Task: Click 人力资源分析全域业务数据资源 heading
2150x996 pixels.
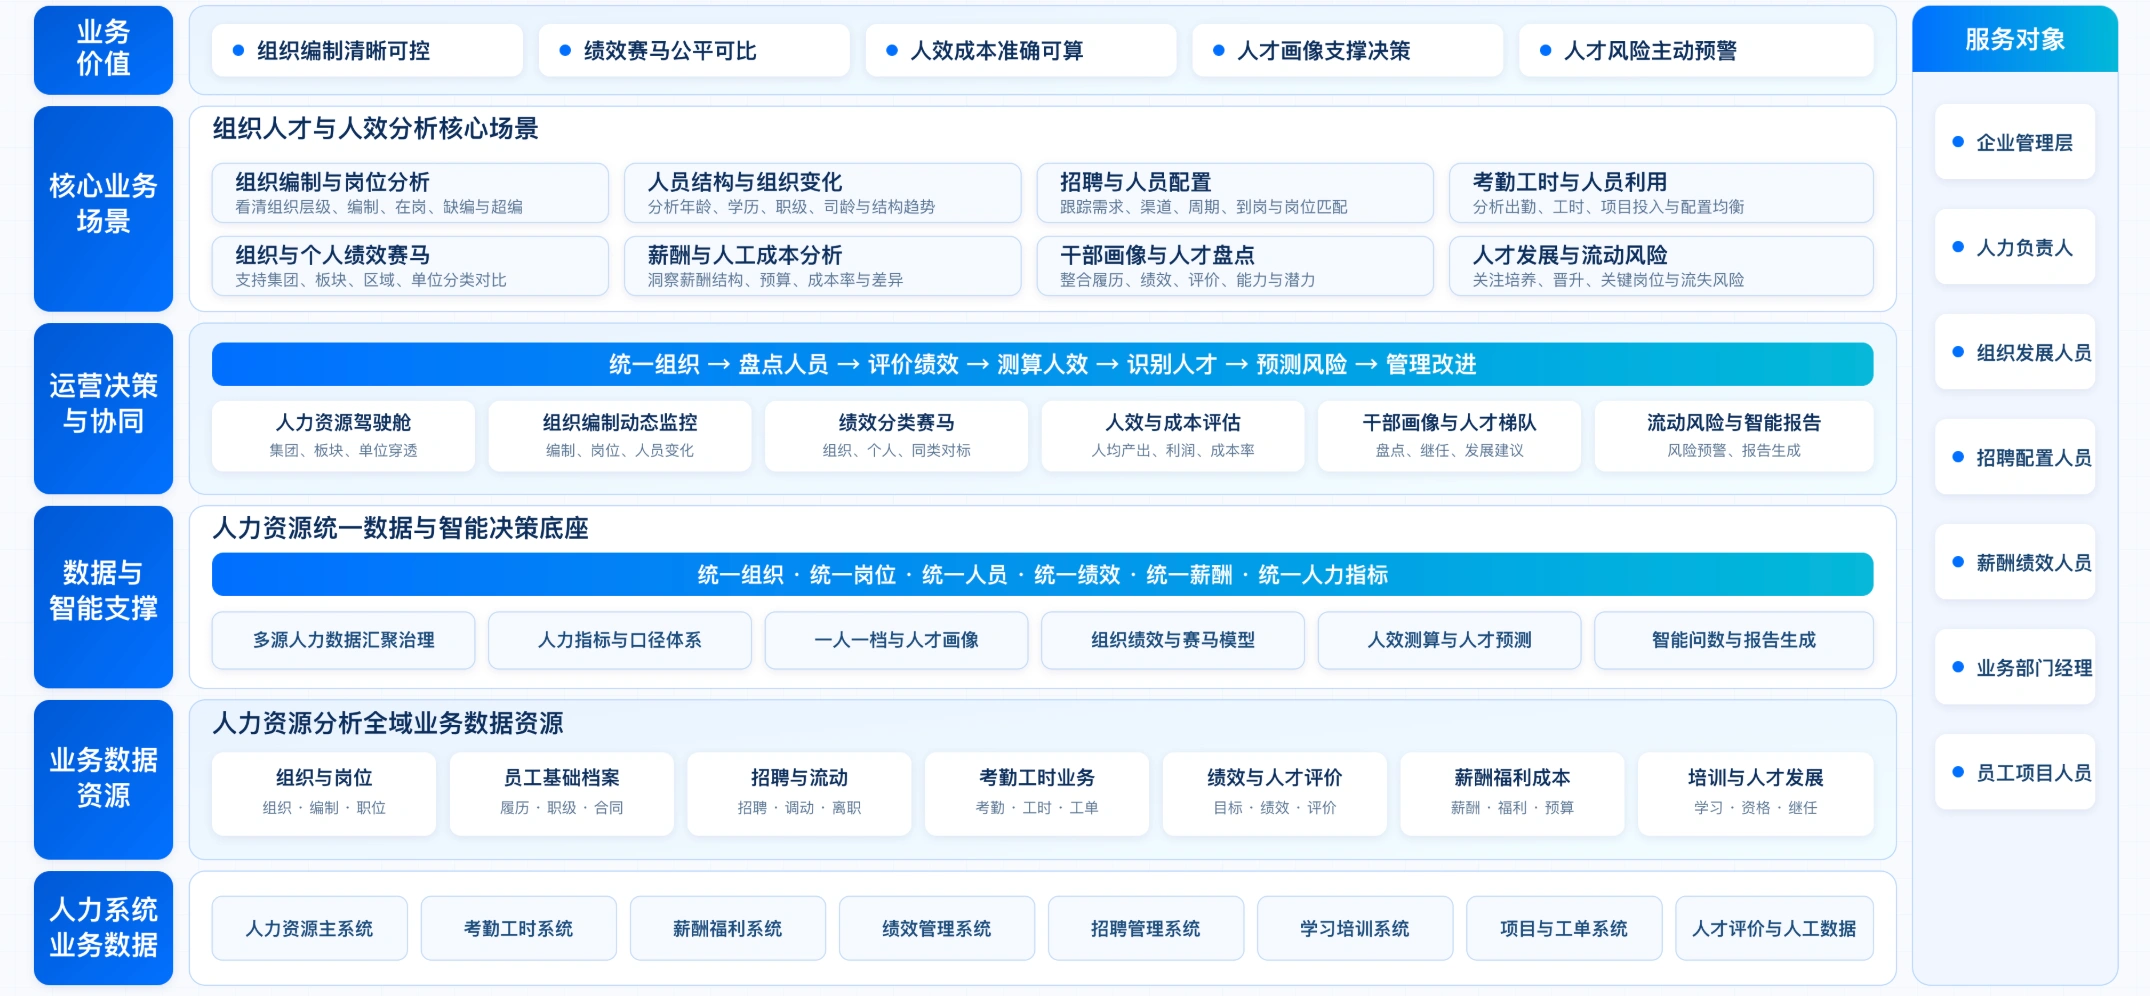Action: [388, 722]
